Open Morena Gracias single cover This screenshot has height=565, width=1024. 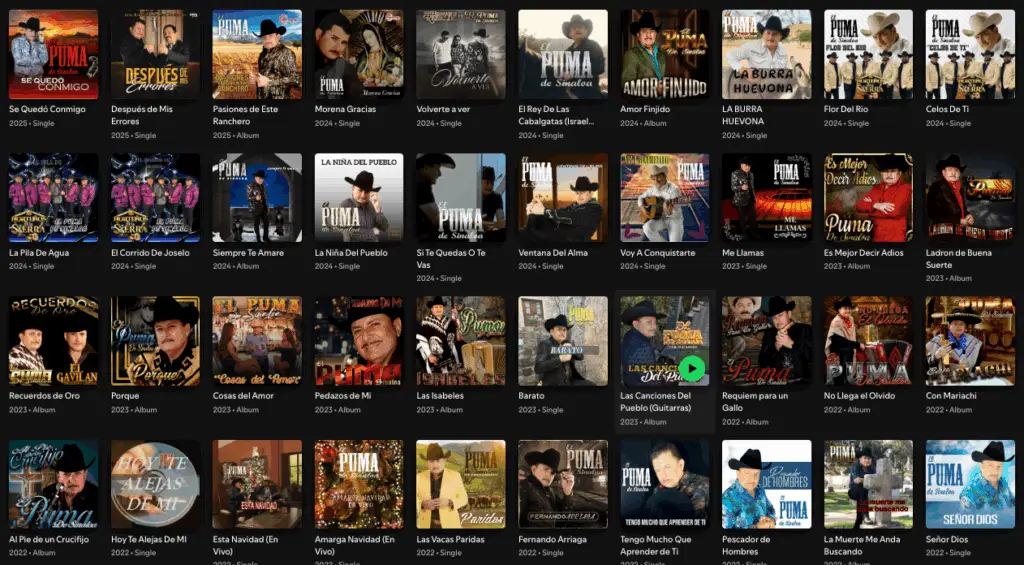coord(359,54)
